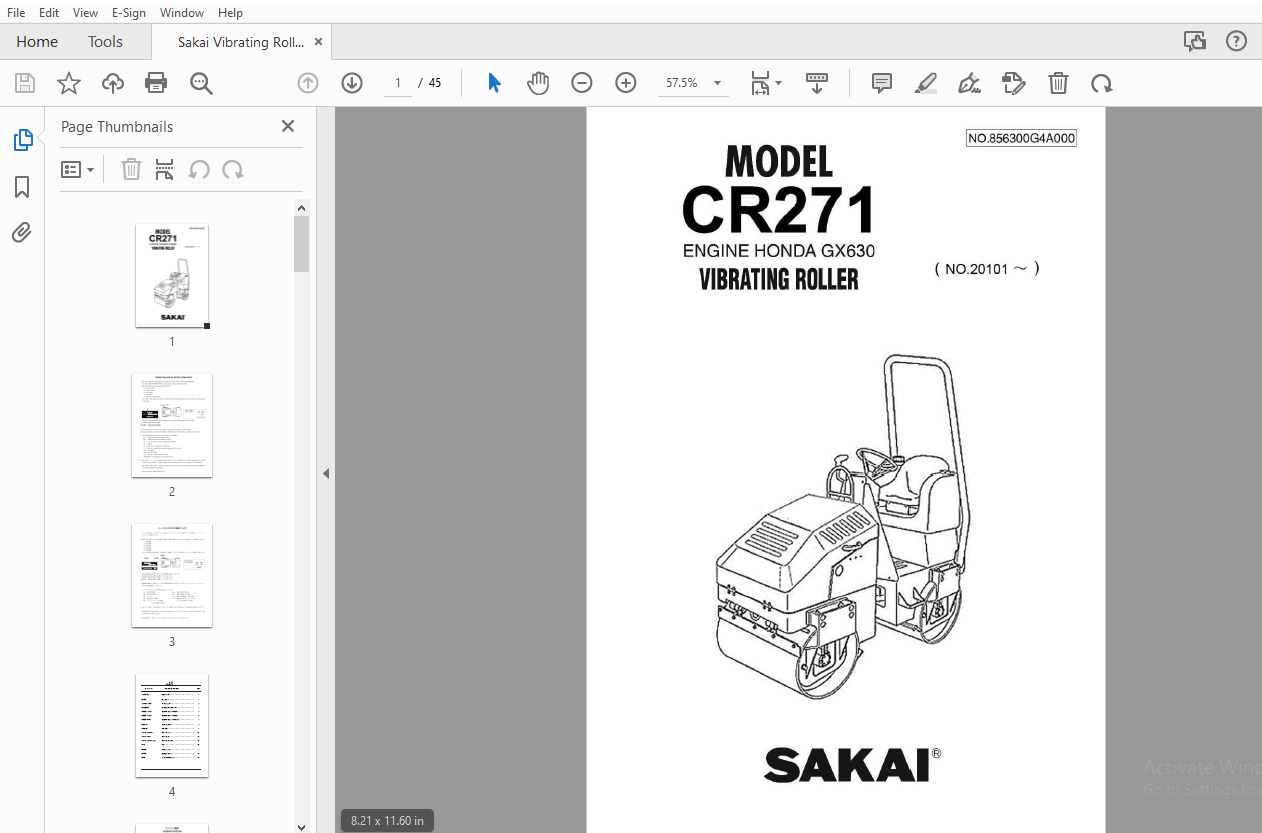Open the thumbnails options dropdown

point(78,170)
